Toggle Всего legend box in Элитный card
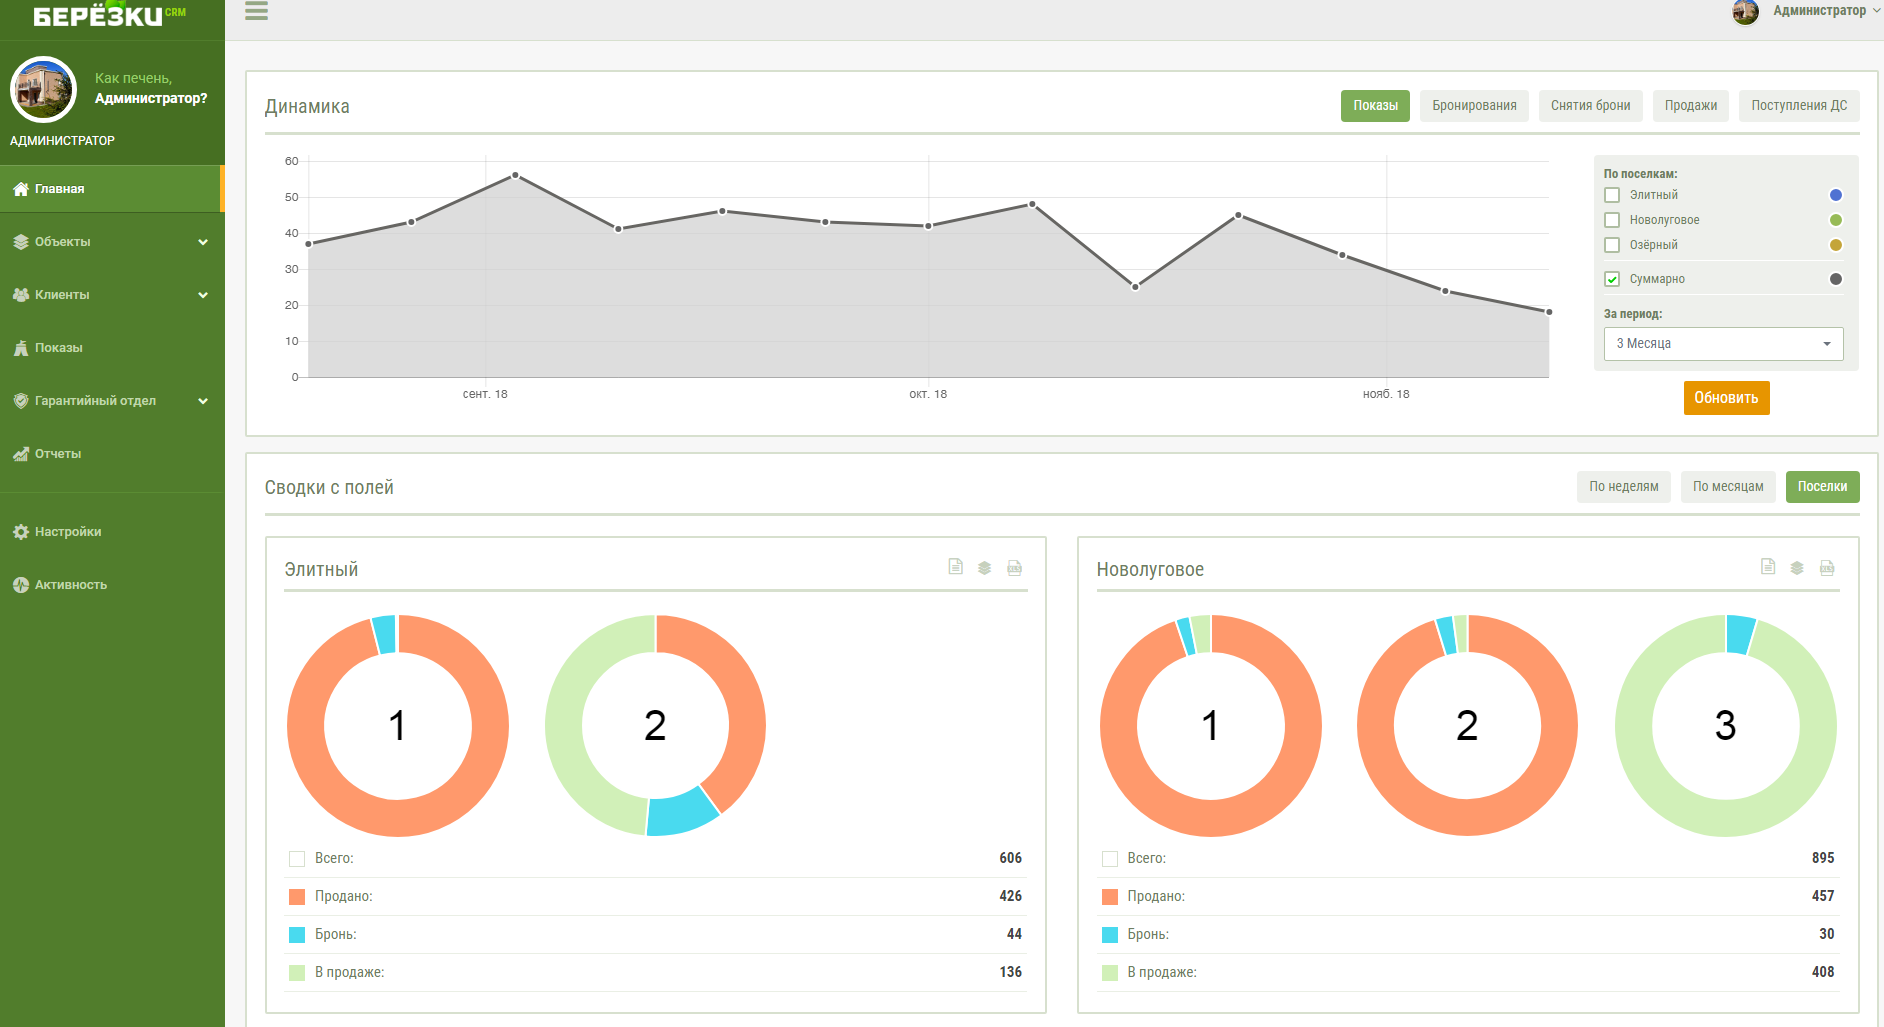Image resolution: width=1884 pixels, height=1027 pixels. pos(297,859)
